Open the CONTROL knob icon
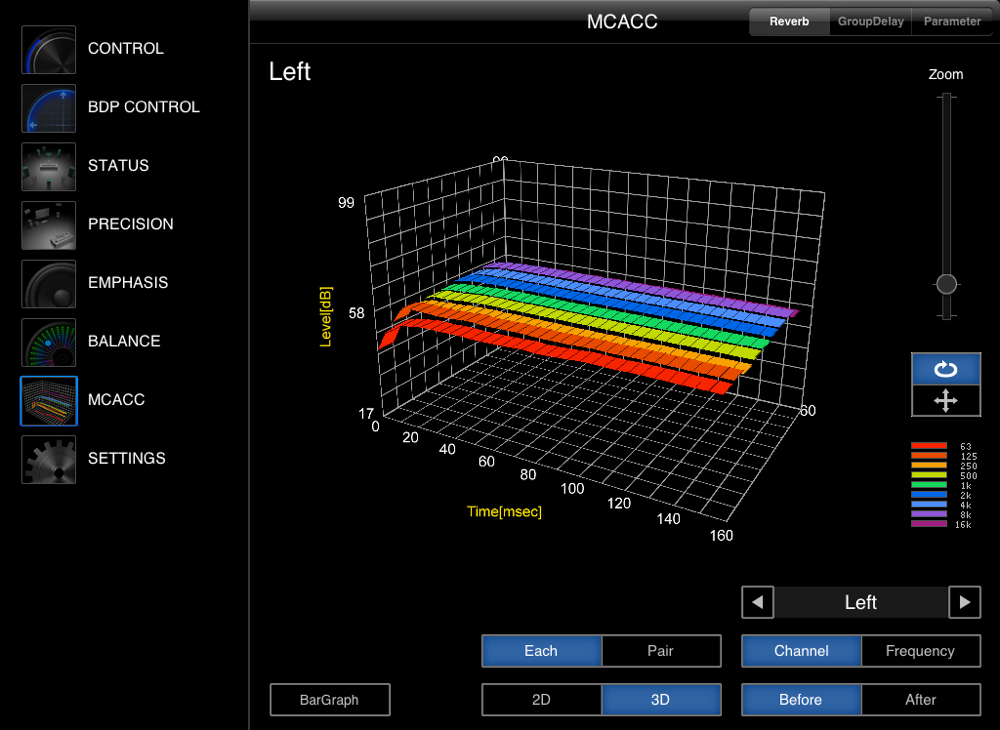The image size is (1000, 730). (48, 50)
